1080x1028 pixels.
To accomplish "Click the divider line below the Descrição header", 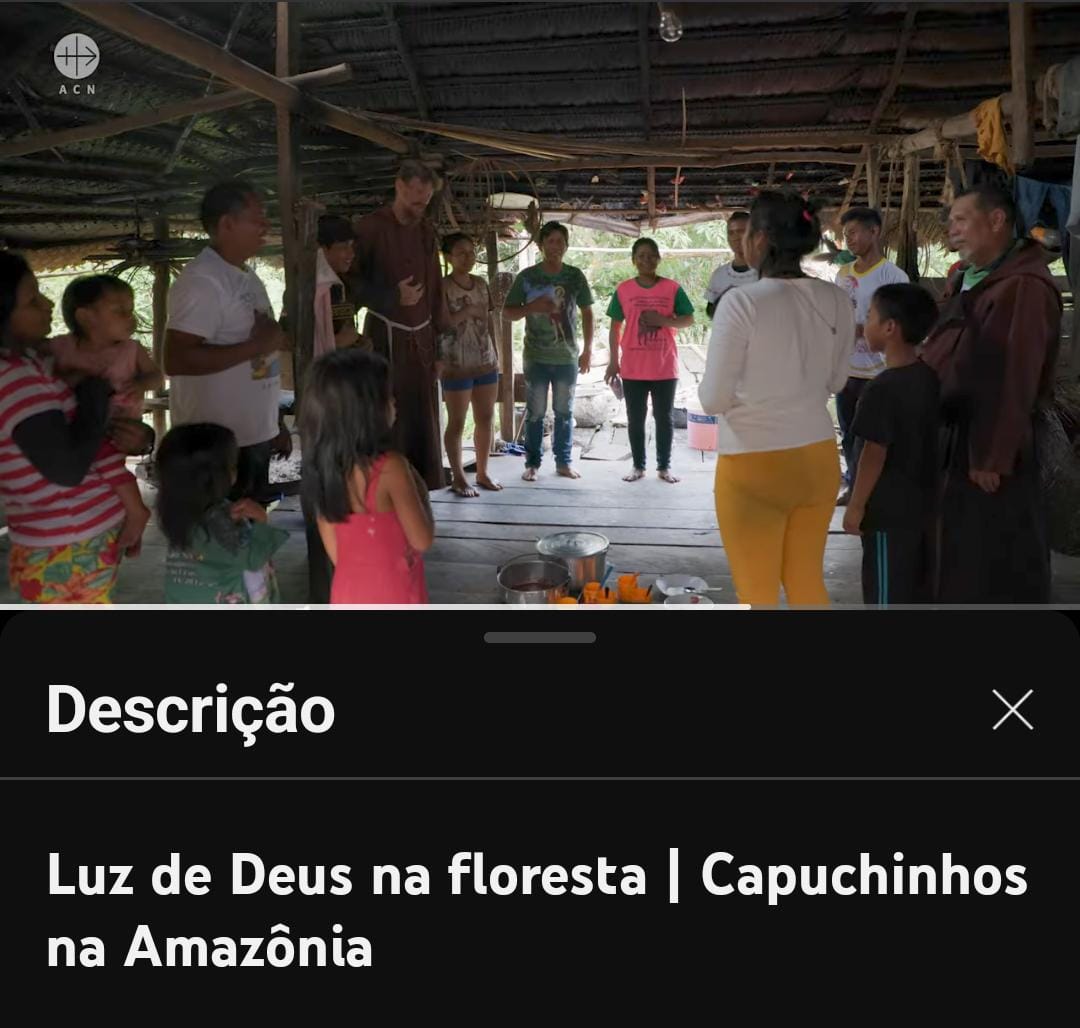I will click(540, 778).
